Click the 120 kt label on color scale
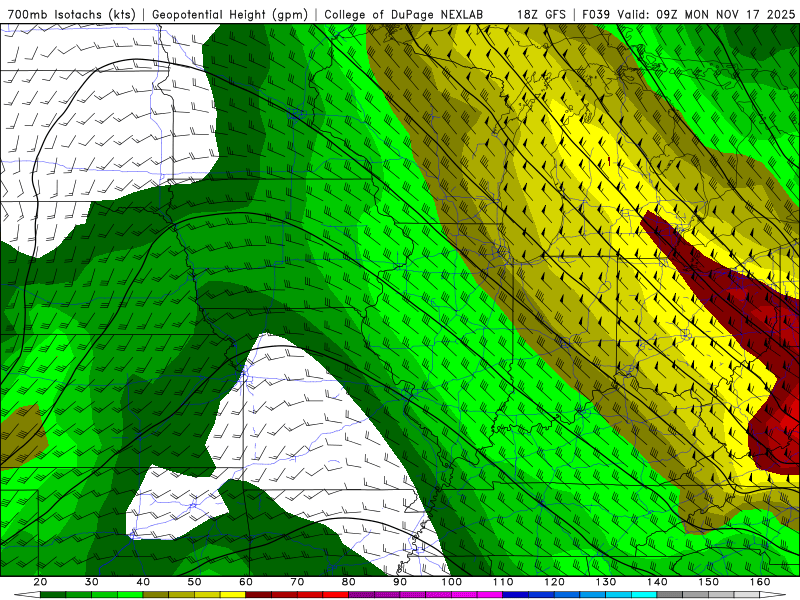Viewport: 800px width, 600px height. [555, 582]
